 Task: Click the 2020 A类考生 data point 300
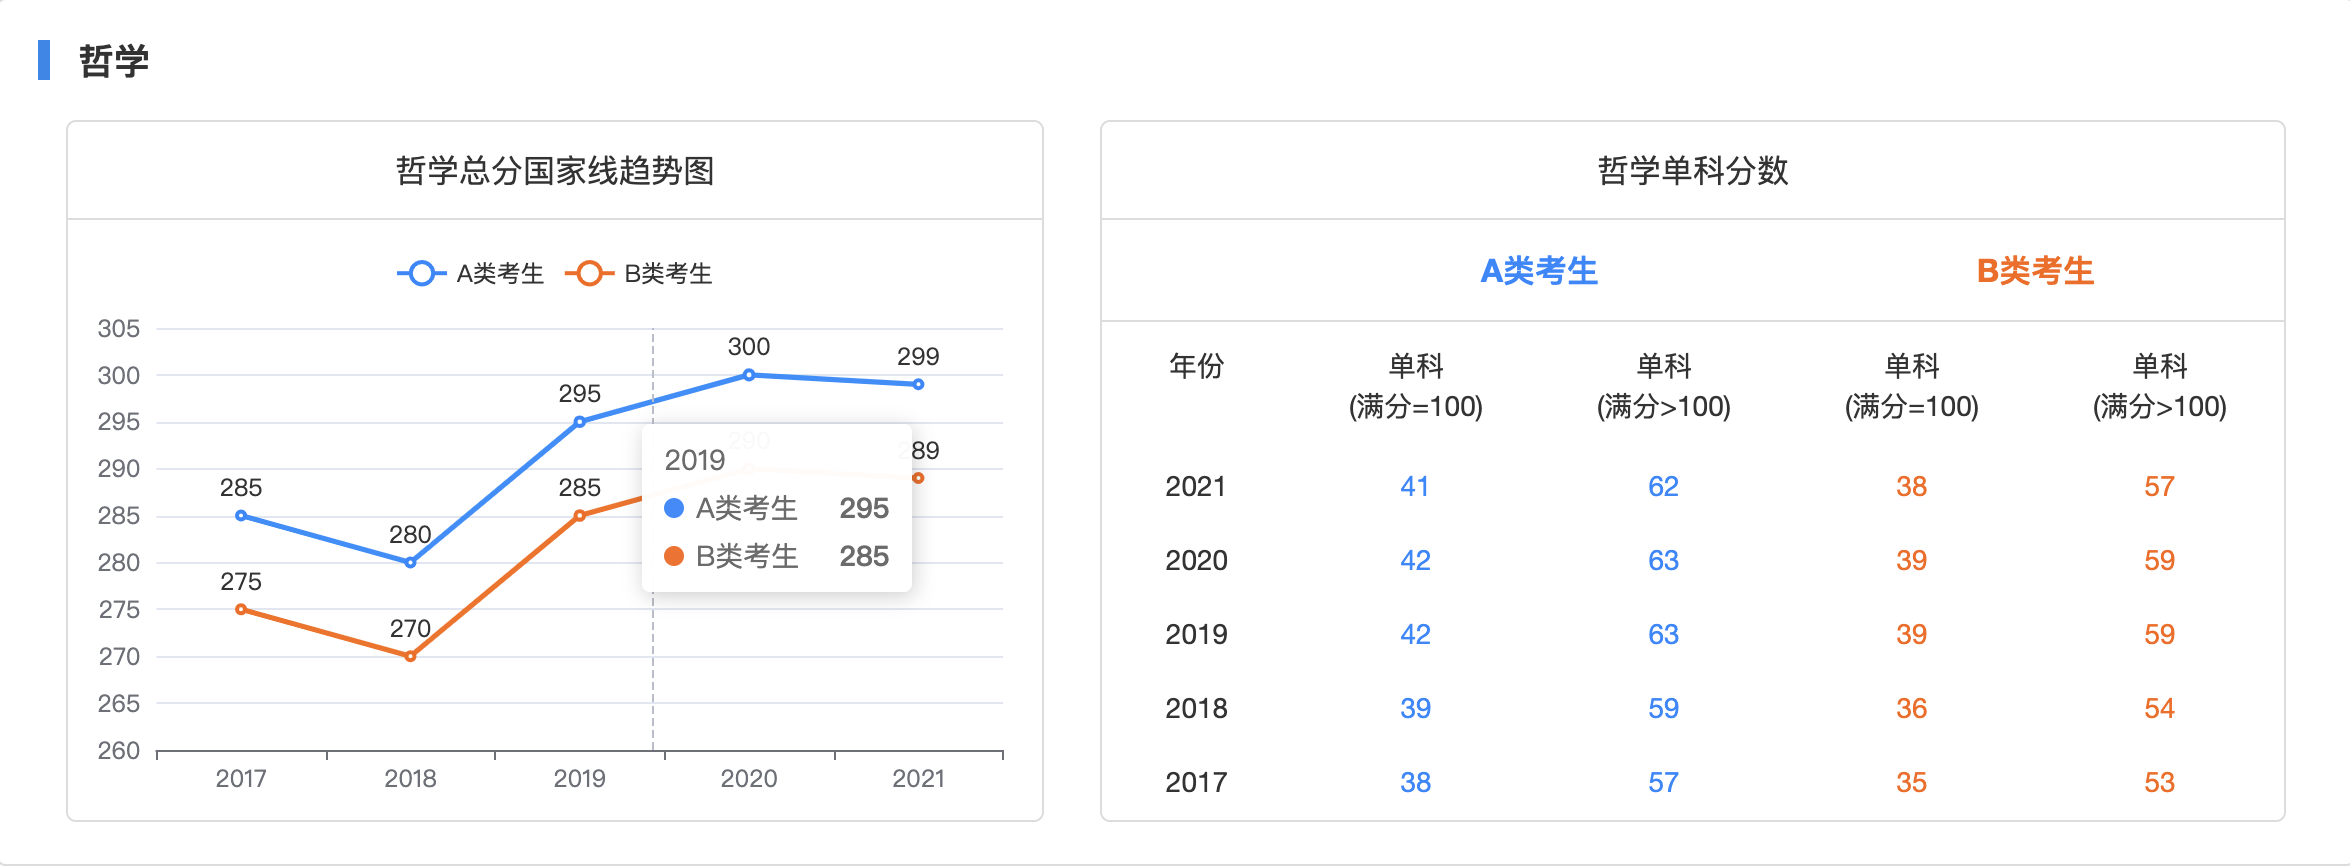tap(749, 375)
